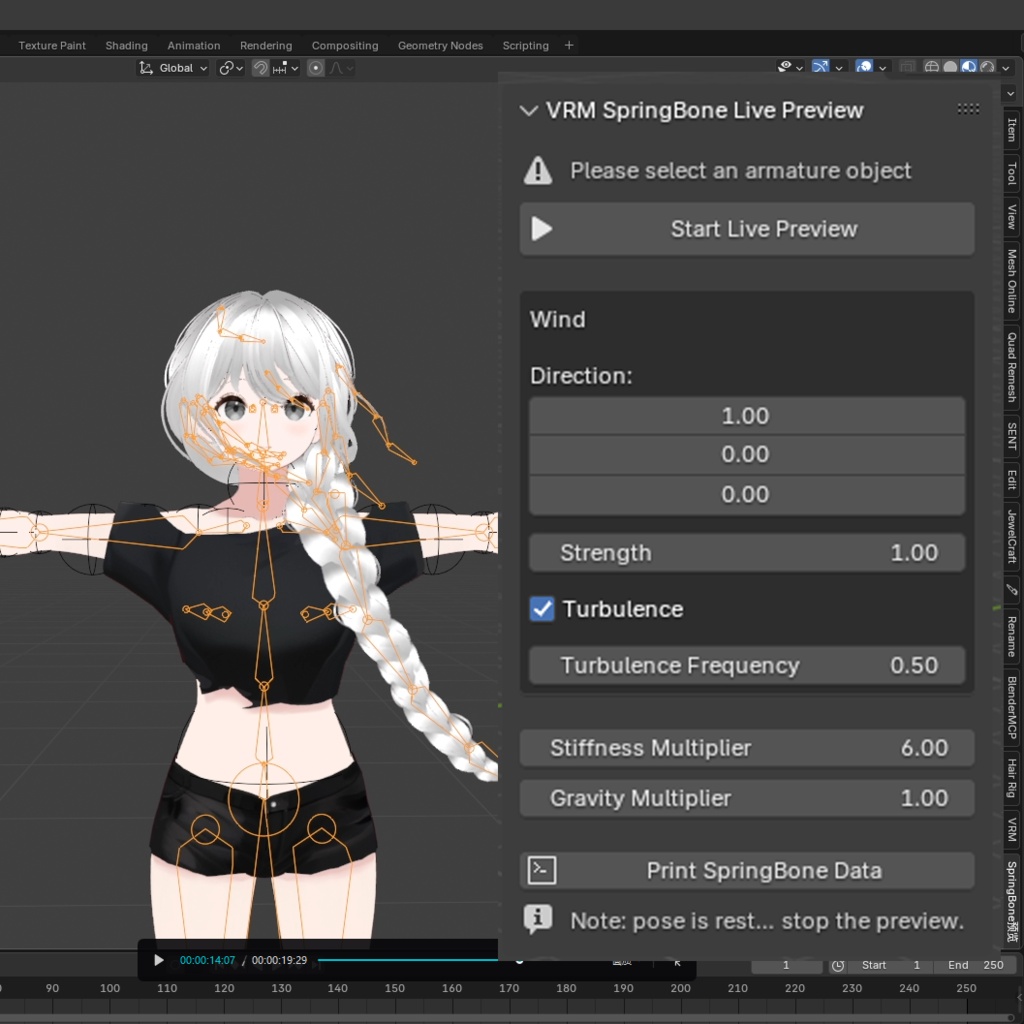Open the View sidebar tab
Image resolution: width=1024 pixels, height=1024 pixels.
point(1012,217)
